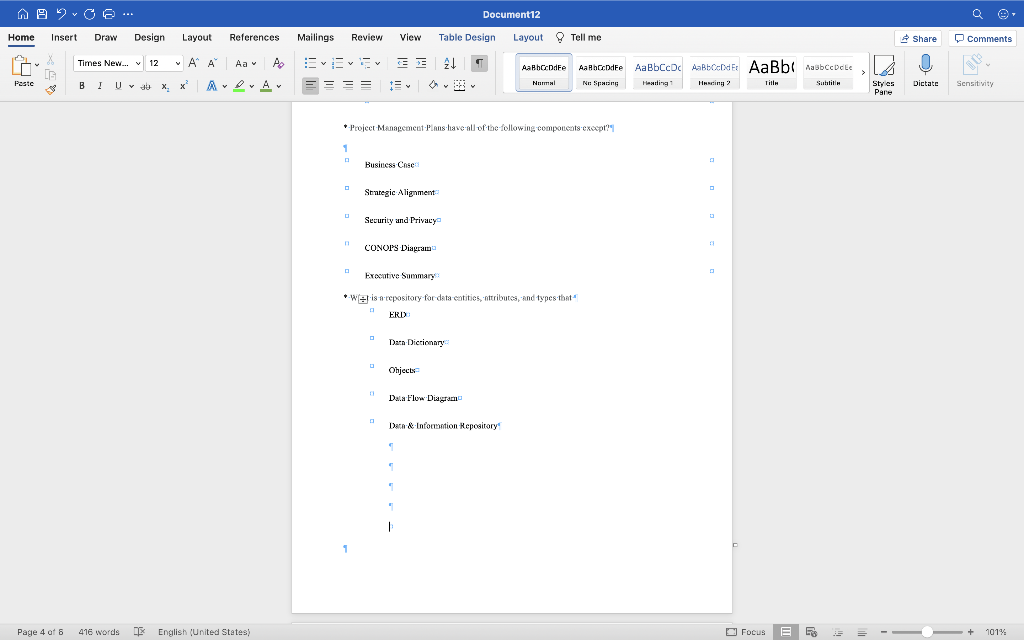Toggle the show paragraph marks button
The width and height of the screenshot is (1024, 640).
pos(479,63)
